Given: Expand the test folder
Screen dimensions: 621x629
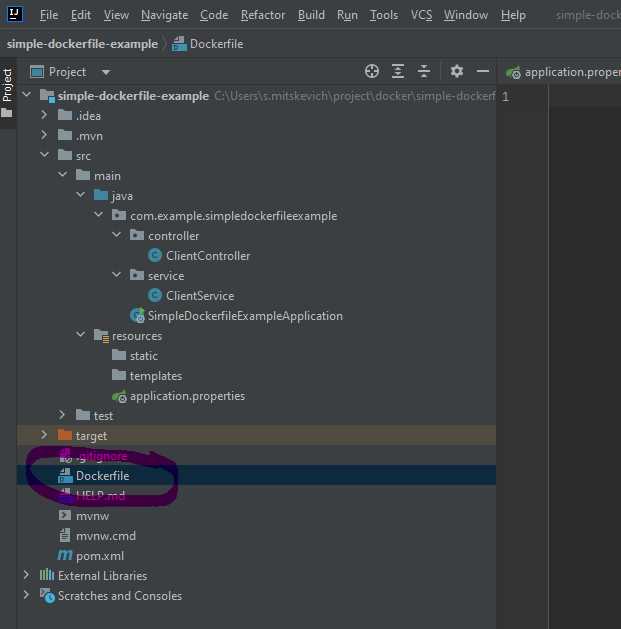Looking at the screenshot, I should 62,415.
